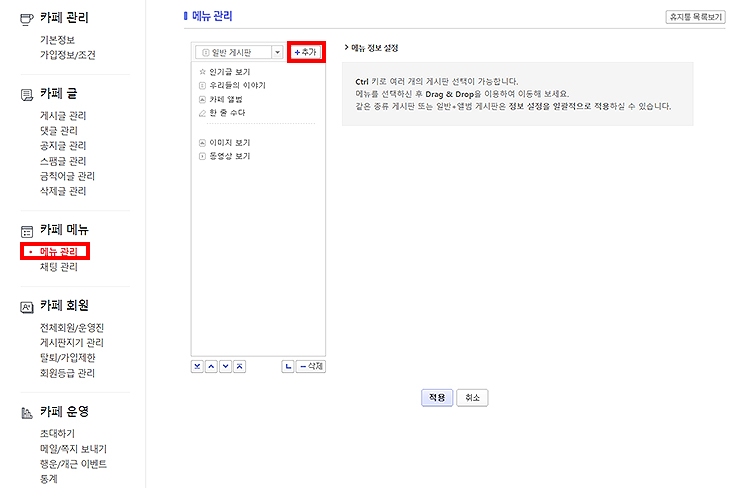740x488 pixels.
Task: Click the 메뉴 관리 page title
Action: tap(212, 16)
